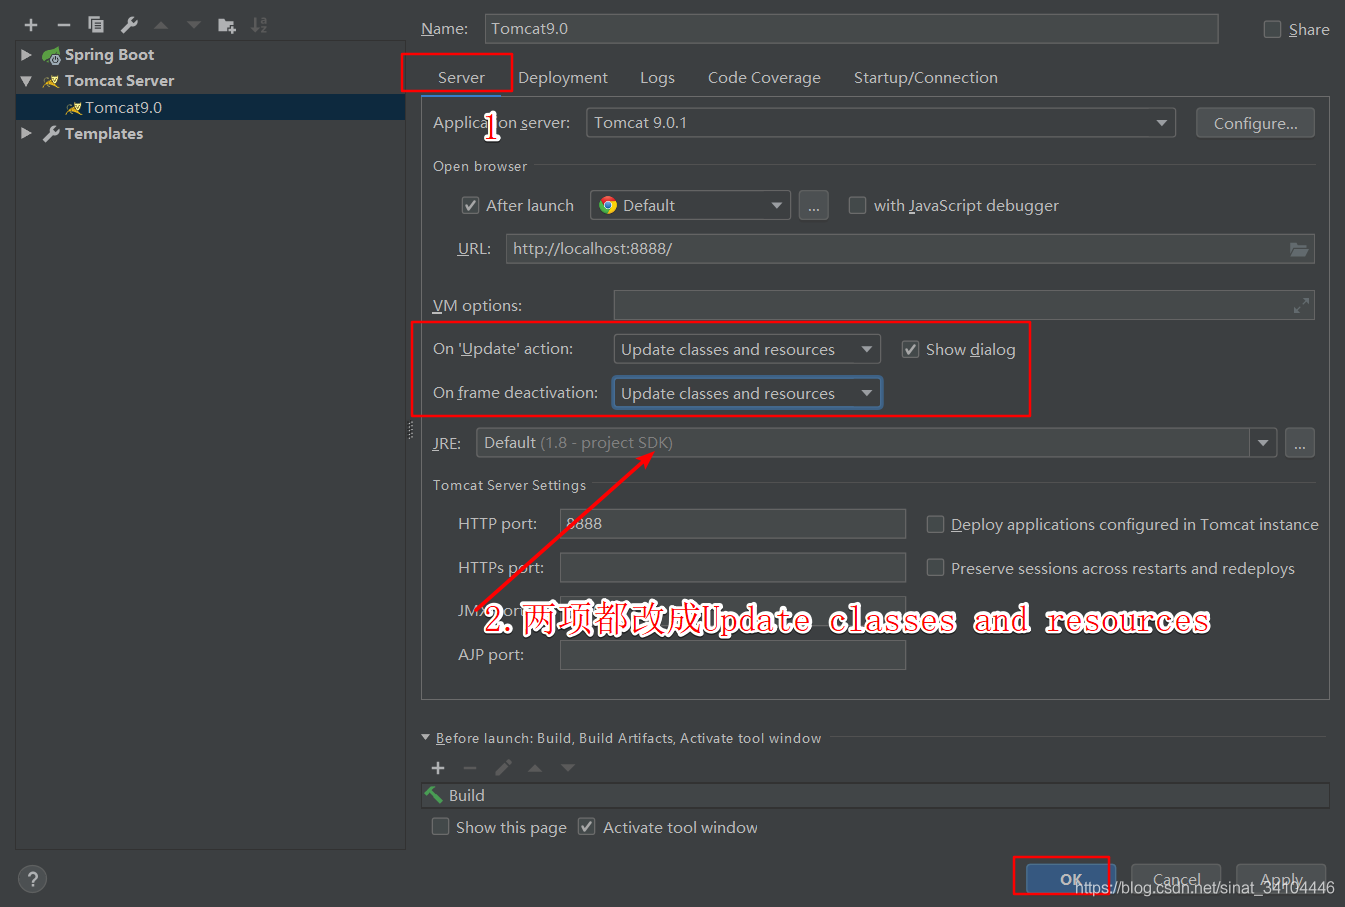Image resolution: width=1345 pixels, height=907 pixels.
Task: Browse for a URL using the folder icon
Action: pyautogui.click(x=1299, y=248)
